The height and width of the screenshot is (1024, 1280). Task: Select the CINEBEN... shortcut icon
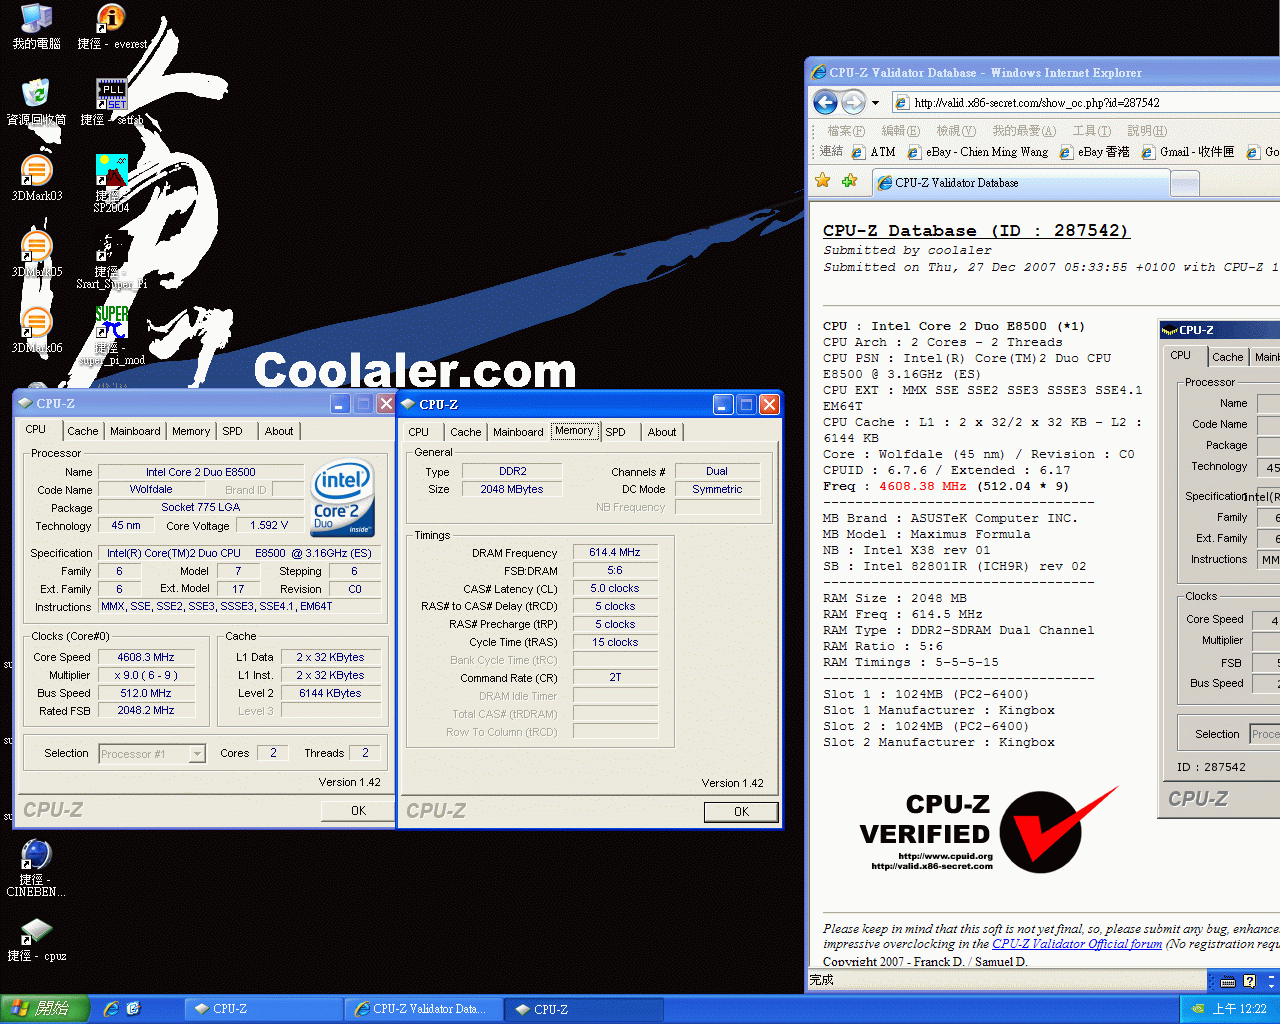(x=36, y=868)
